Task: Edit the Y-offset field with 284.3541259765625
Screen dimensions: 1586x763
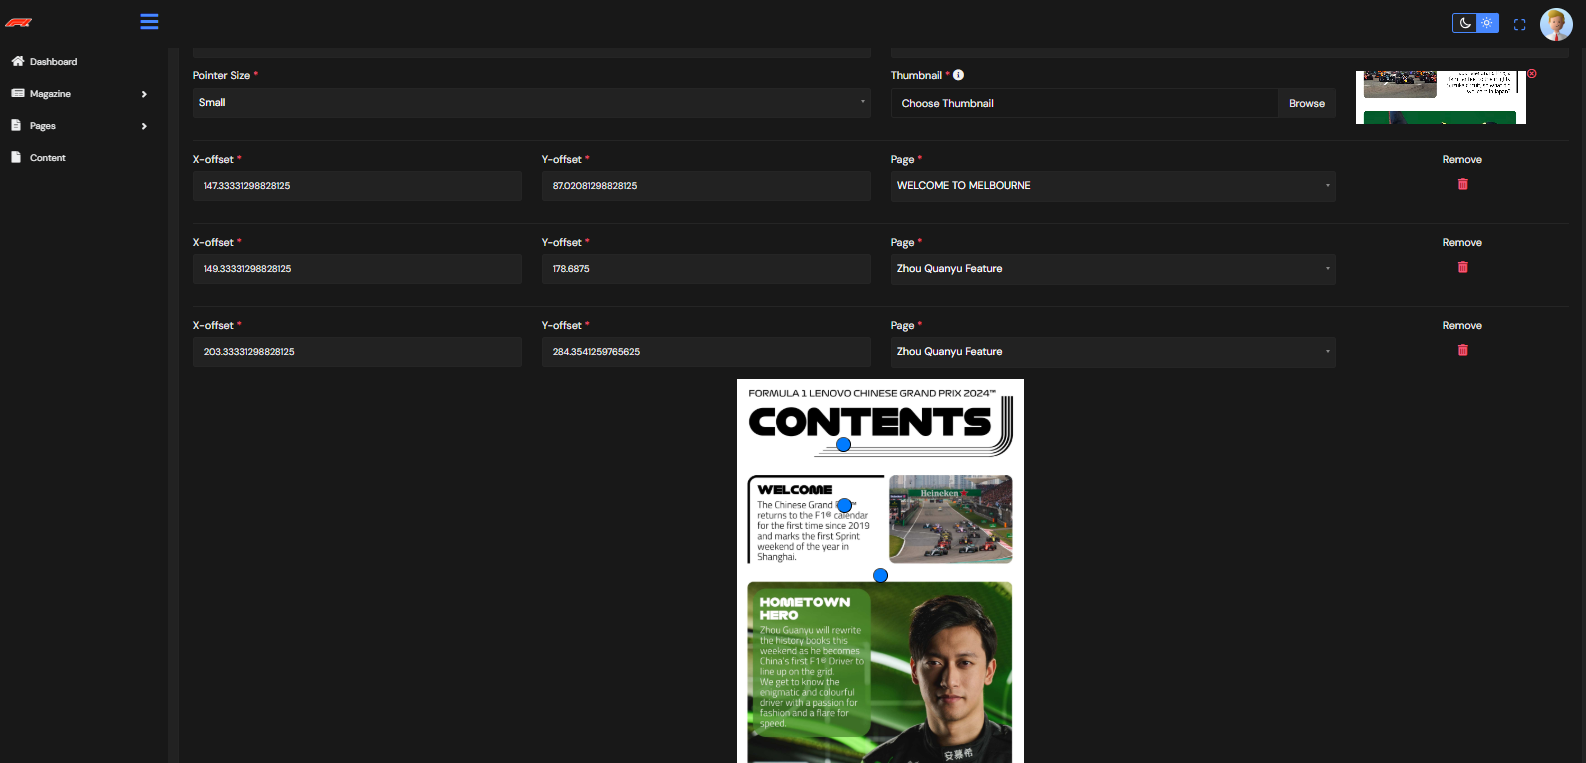Action: point(706,352)
